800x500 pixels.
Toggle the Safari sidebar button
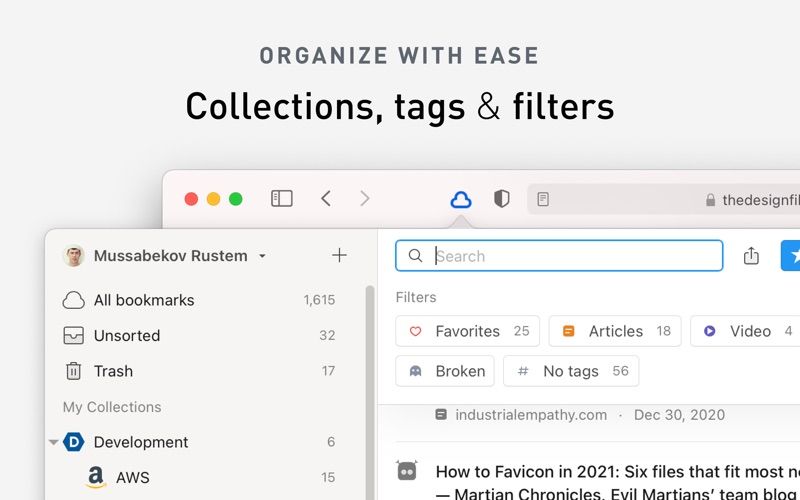[282, 198]
